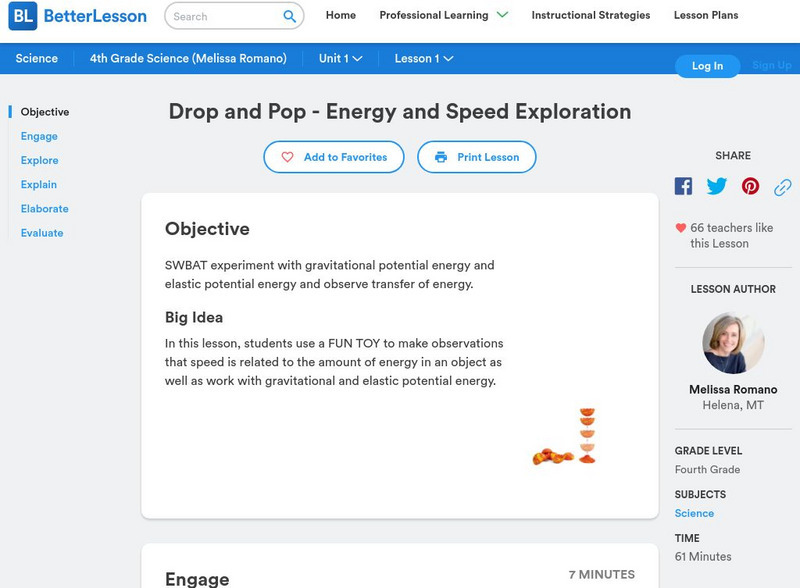Screen dimensions: 800x588
Task: Go to Home in top navigation
Action: tap(341, 15)
